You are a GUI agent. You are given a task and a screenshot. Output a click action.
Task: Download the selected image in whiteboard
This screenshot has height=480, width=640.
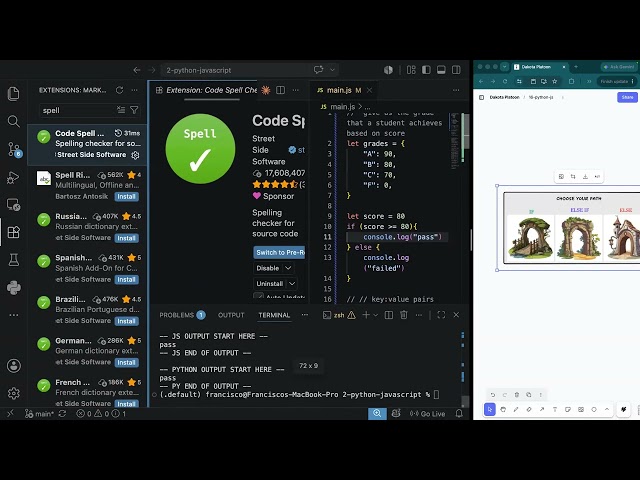(x=585, y=176)
